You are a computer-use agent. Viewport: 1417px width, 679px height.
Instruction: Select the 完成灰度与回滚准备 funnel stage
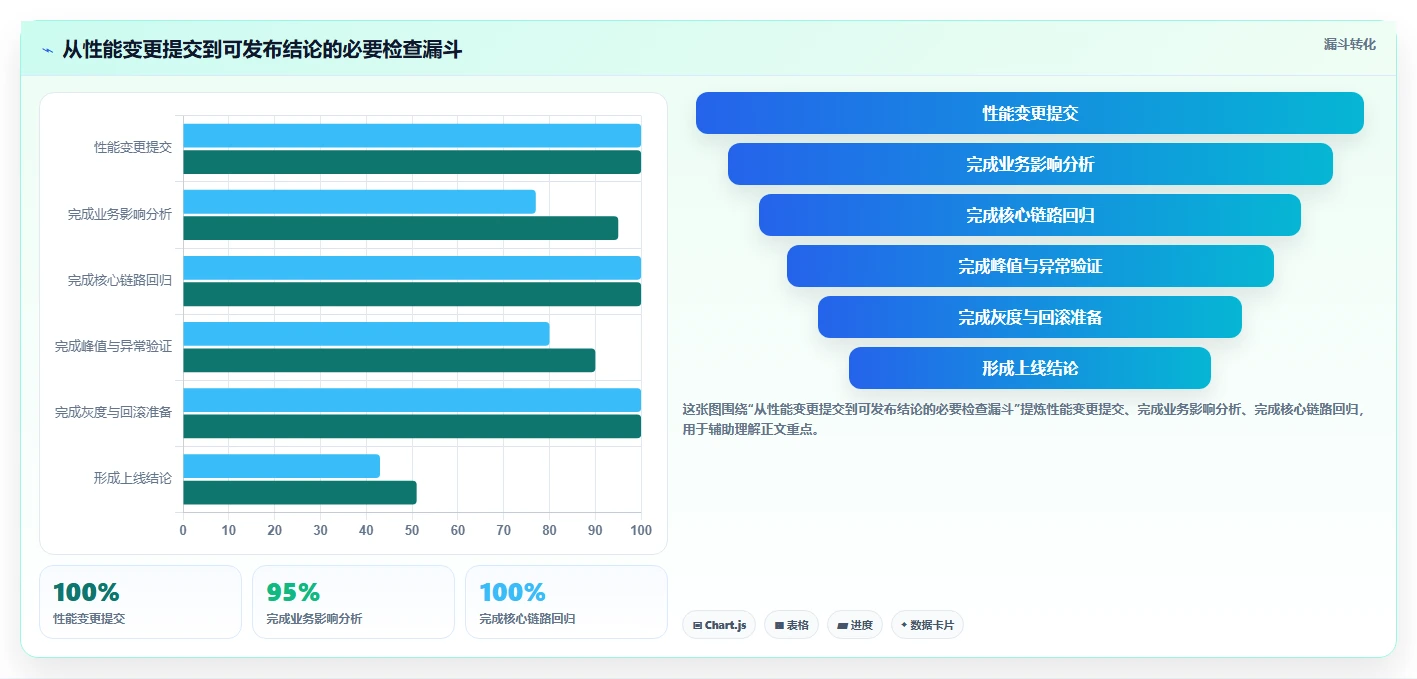click(1030, 317)
